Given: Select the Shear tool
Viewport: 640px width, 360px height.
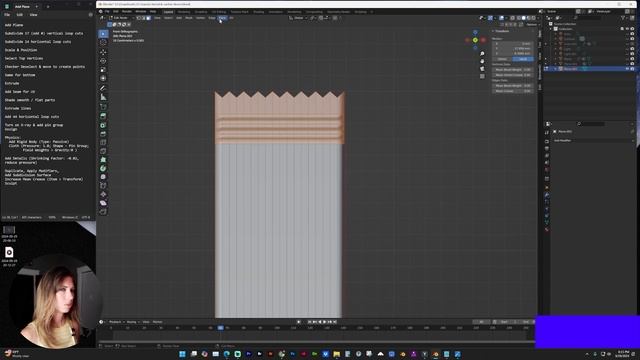Looking at the screenshot, I should 103,203.
